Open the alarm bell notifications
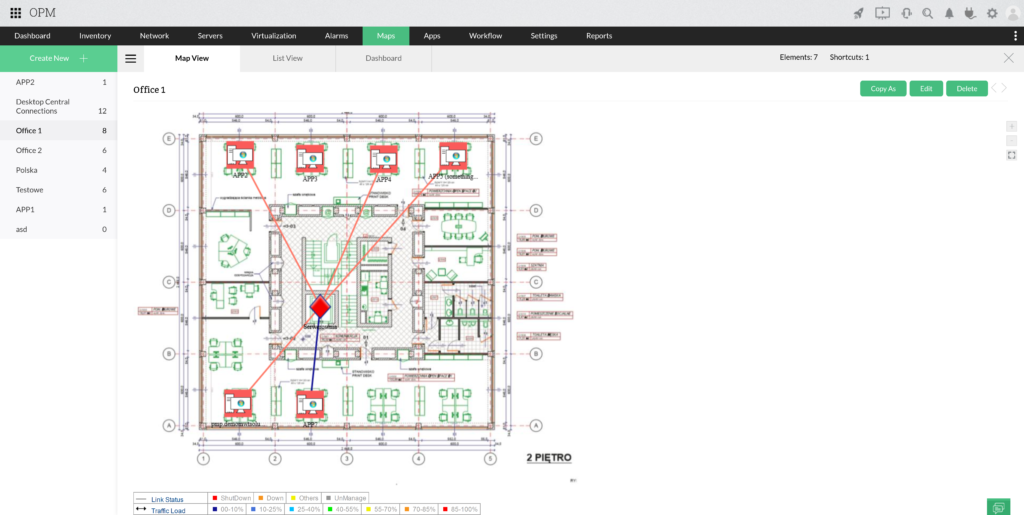 [x=949, y=13]
